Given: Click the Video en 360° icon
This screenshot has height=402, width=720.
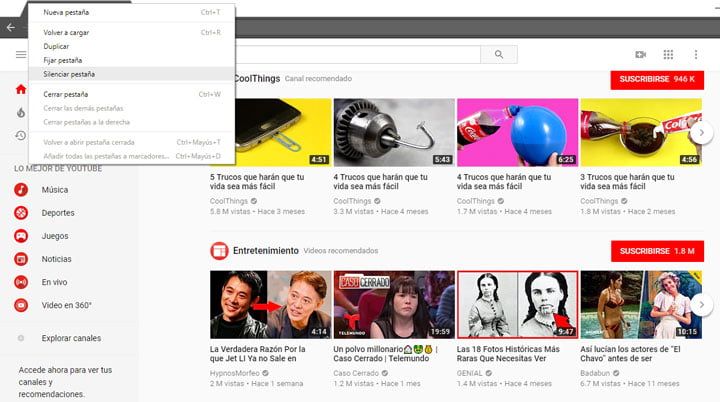Looking at the screenshot, I should 21,305.
